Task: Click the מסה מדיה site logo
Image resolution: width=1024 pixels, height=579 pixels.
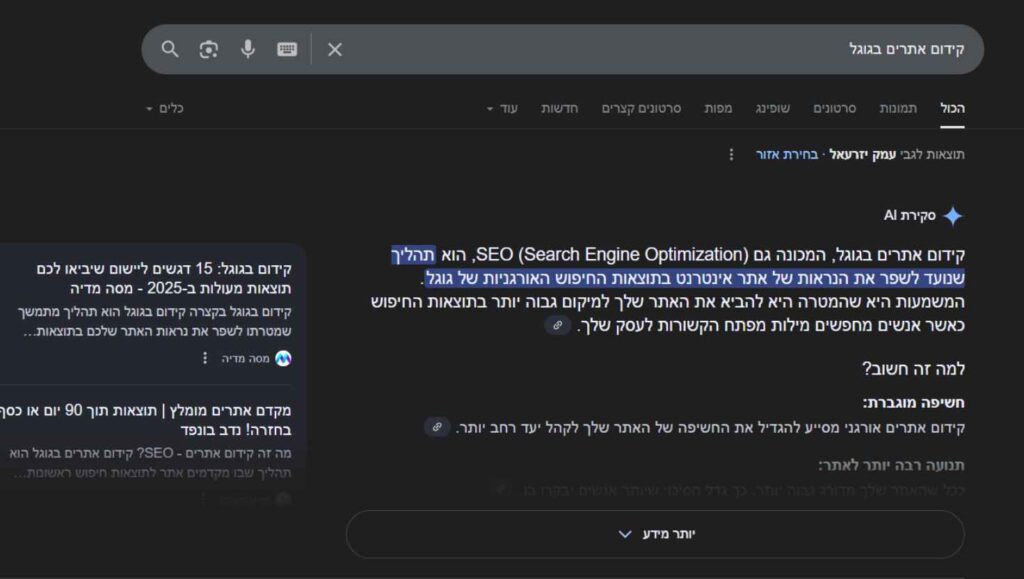Action: (x=283, y=358)
